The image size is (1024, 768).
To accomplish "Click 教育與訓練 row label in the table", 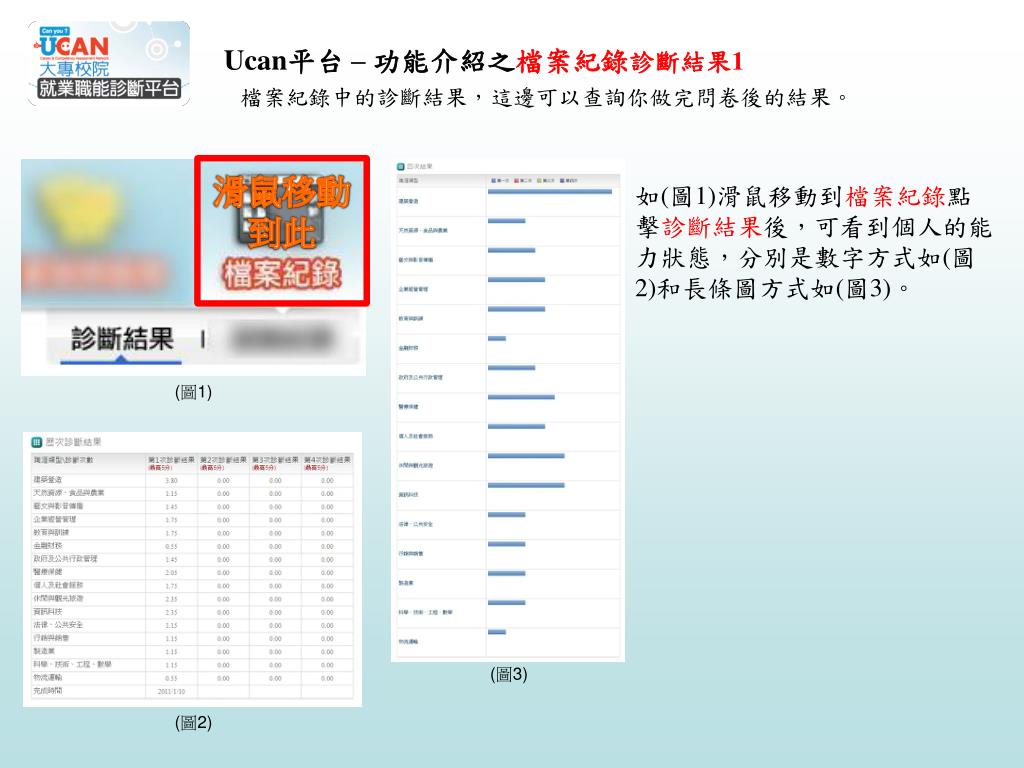I will coord(51,532).
